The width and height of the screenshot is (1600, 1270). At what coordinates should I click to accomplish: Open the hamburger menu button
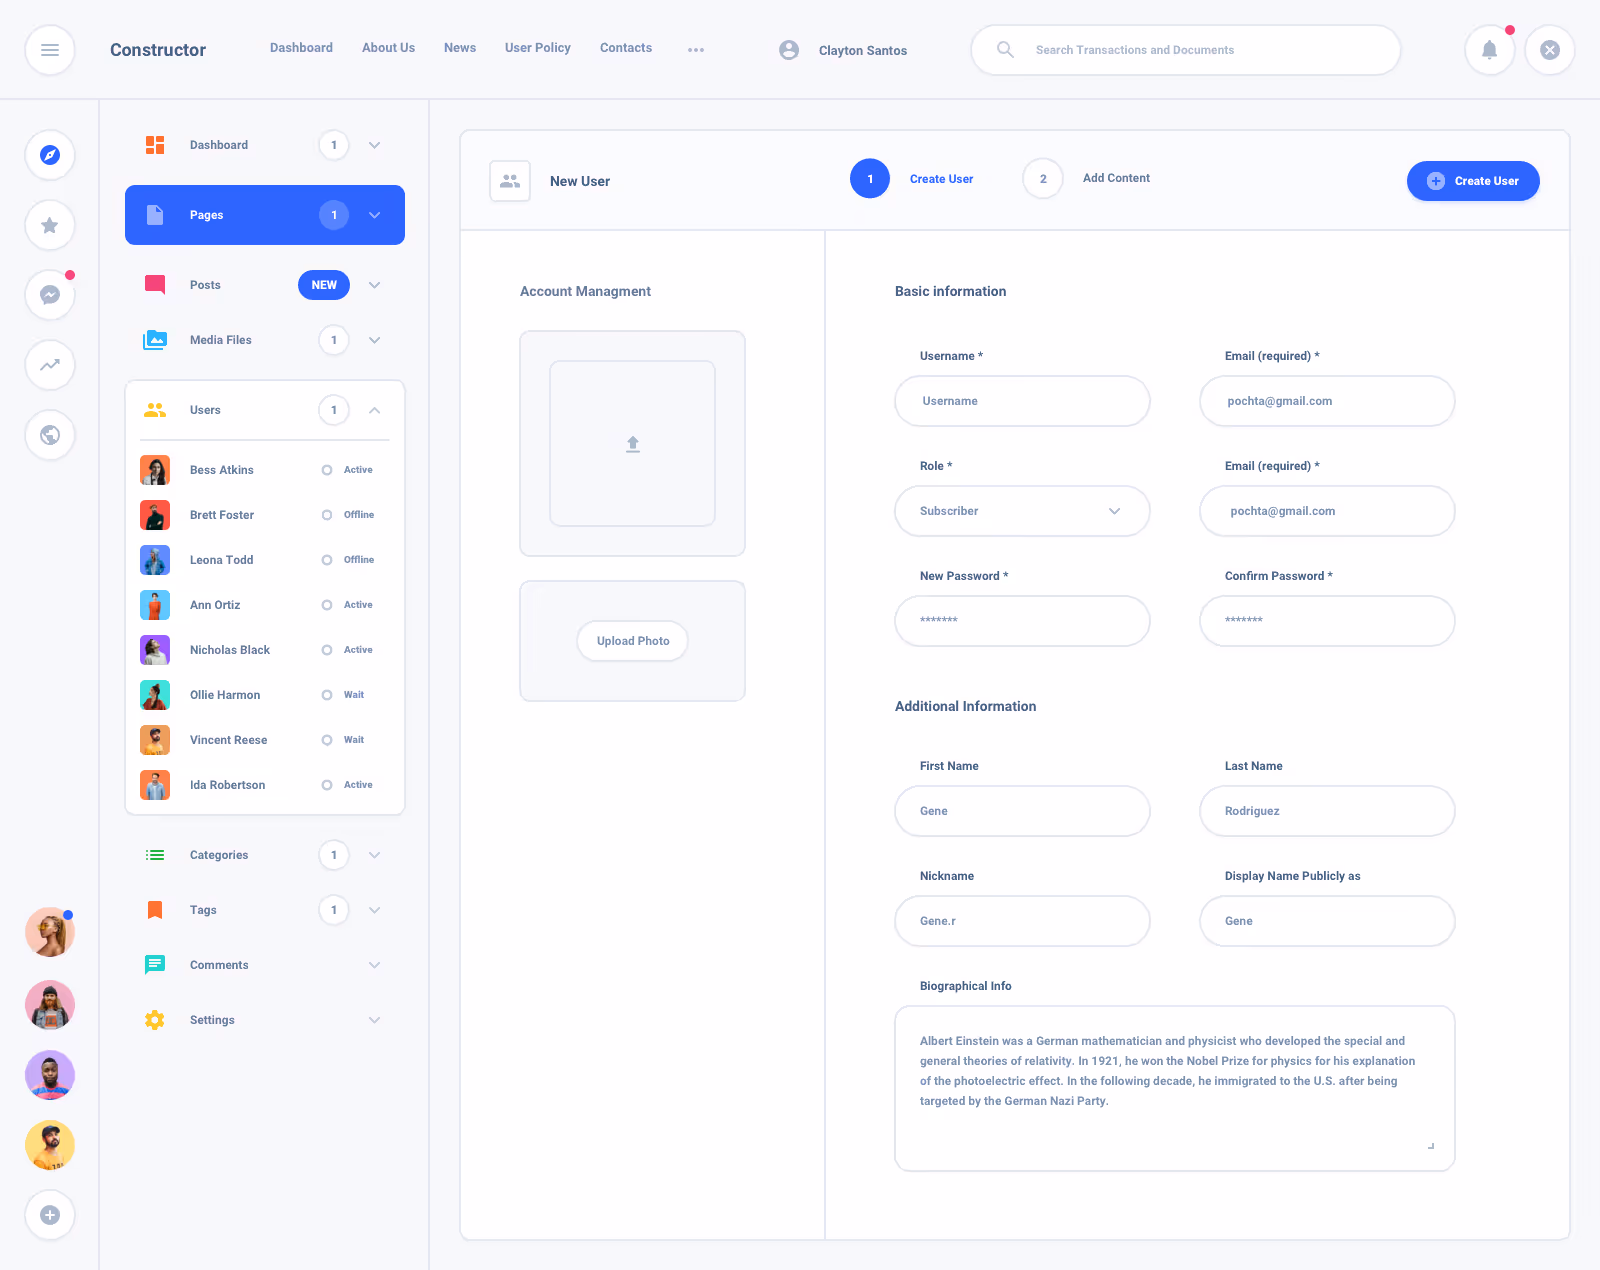pos(50,50)
